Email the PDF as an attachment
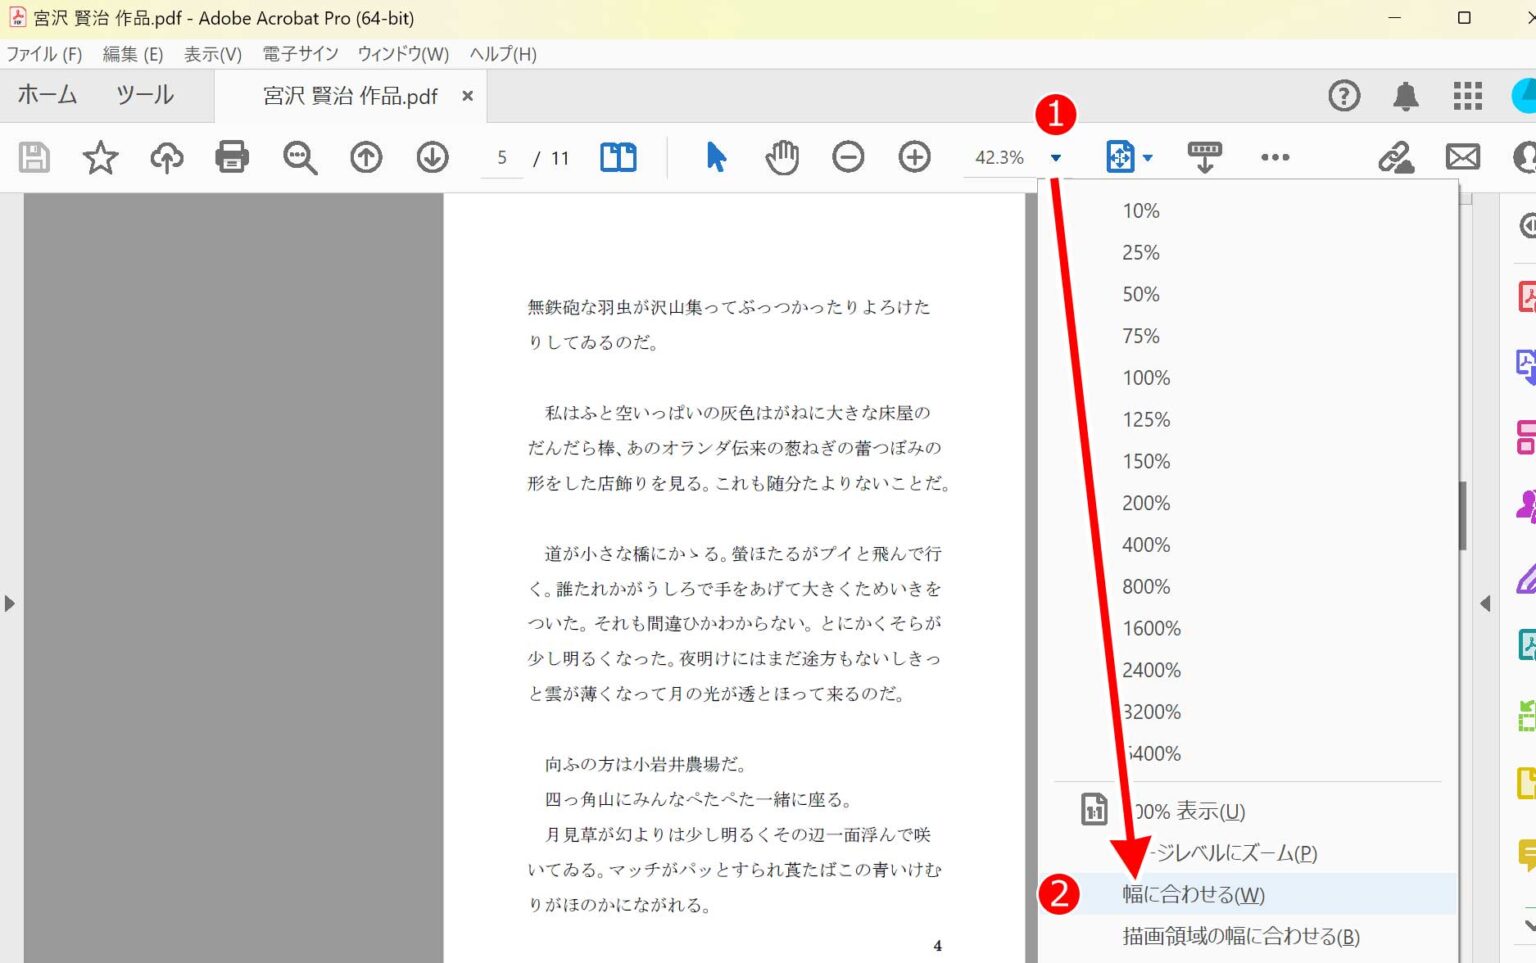The height and width of the screenshot is (963, 1536). [x=1461, y=157]
